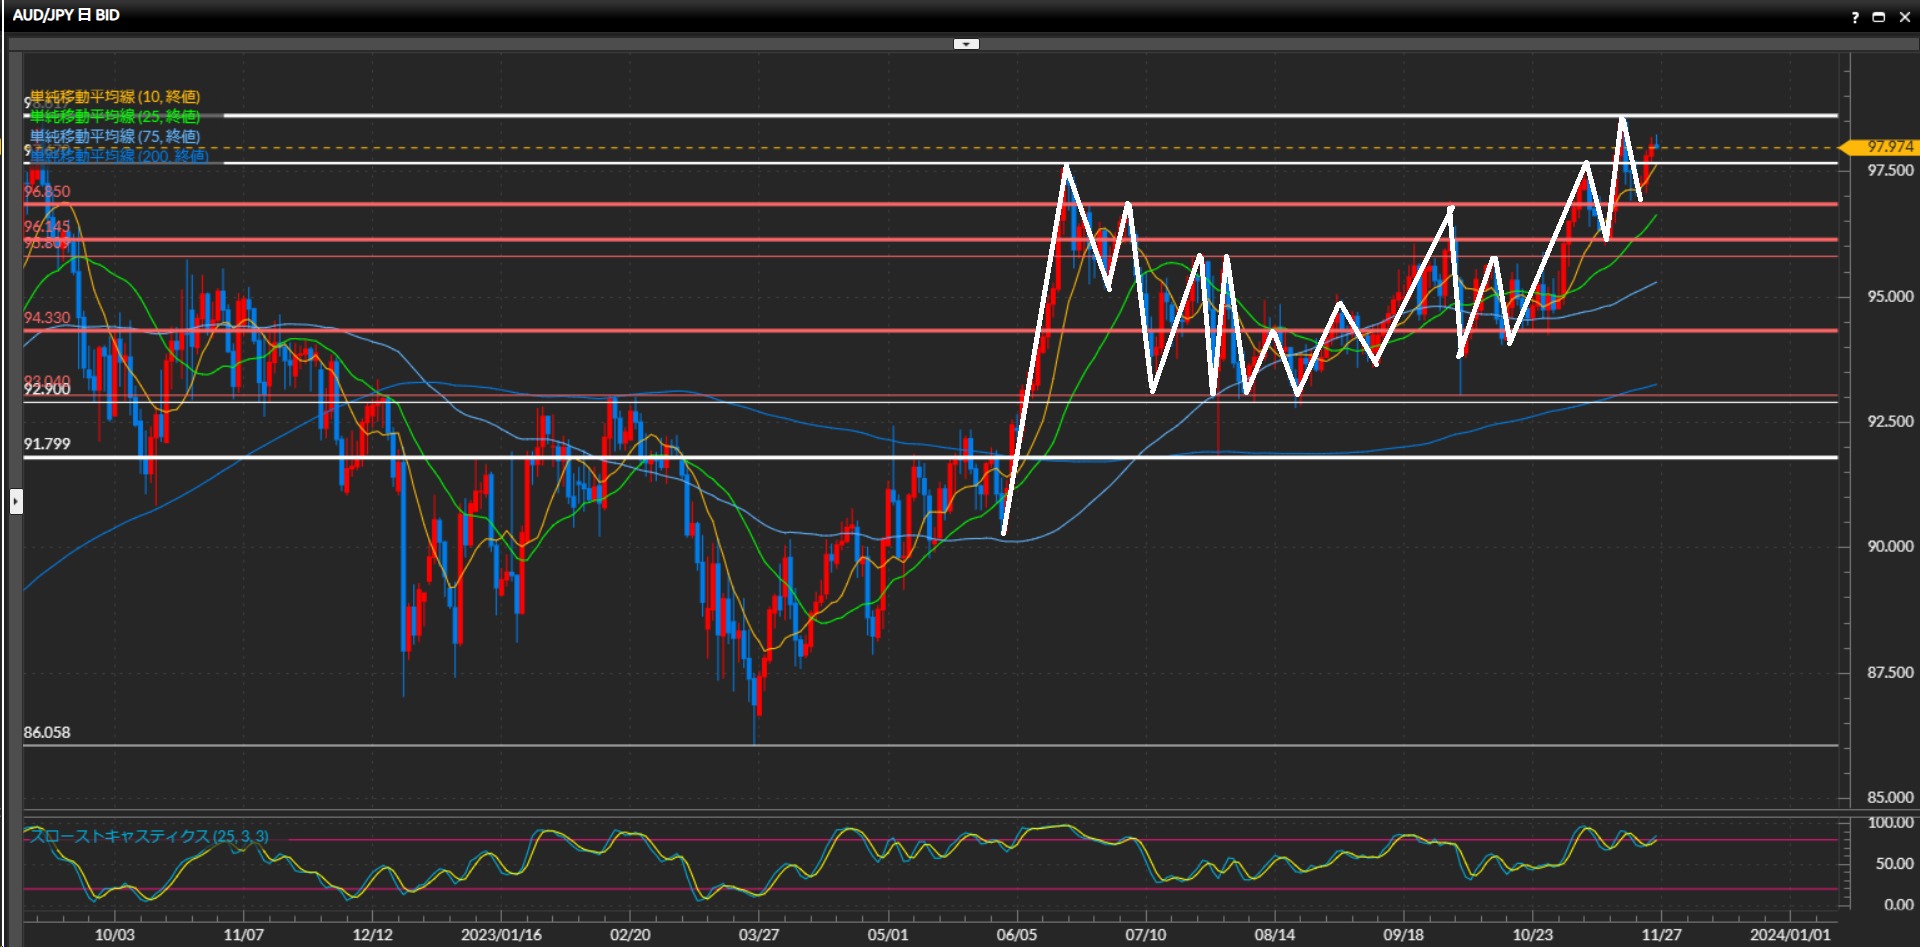Click the SMA 75 moving average label
Image resolution: width=1920 pixels, height=947 pixels.
pyautogui.click(x=115, y=136)
